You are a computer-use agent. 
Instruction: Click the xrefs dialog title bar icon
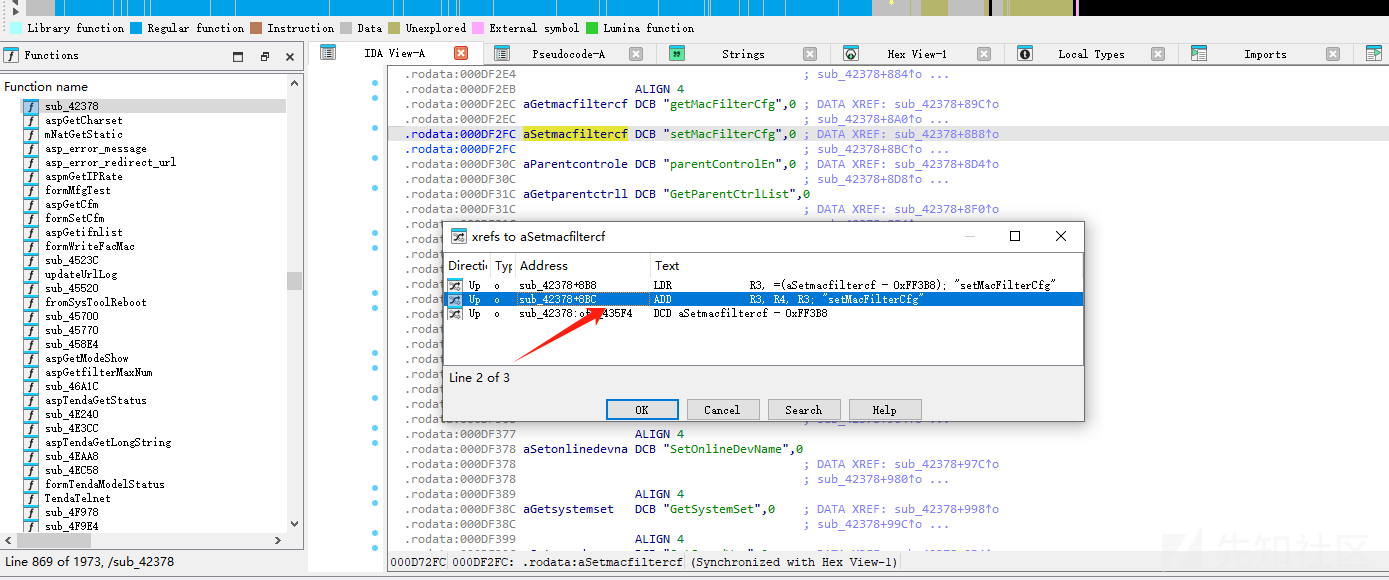459,237
